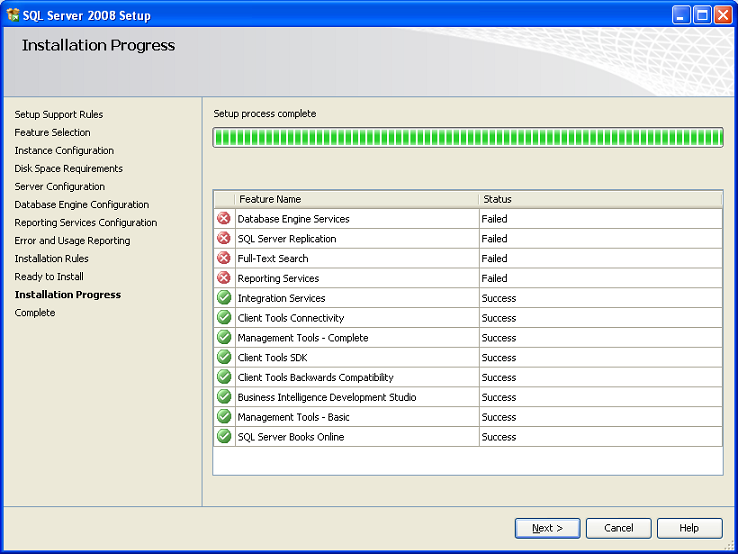Click Failed status of Database Engine Services
Image resolution: width=738 pixels, height=554 pixels.
pyautogui.click(x=494, y=219)
